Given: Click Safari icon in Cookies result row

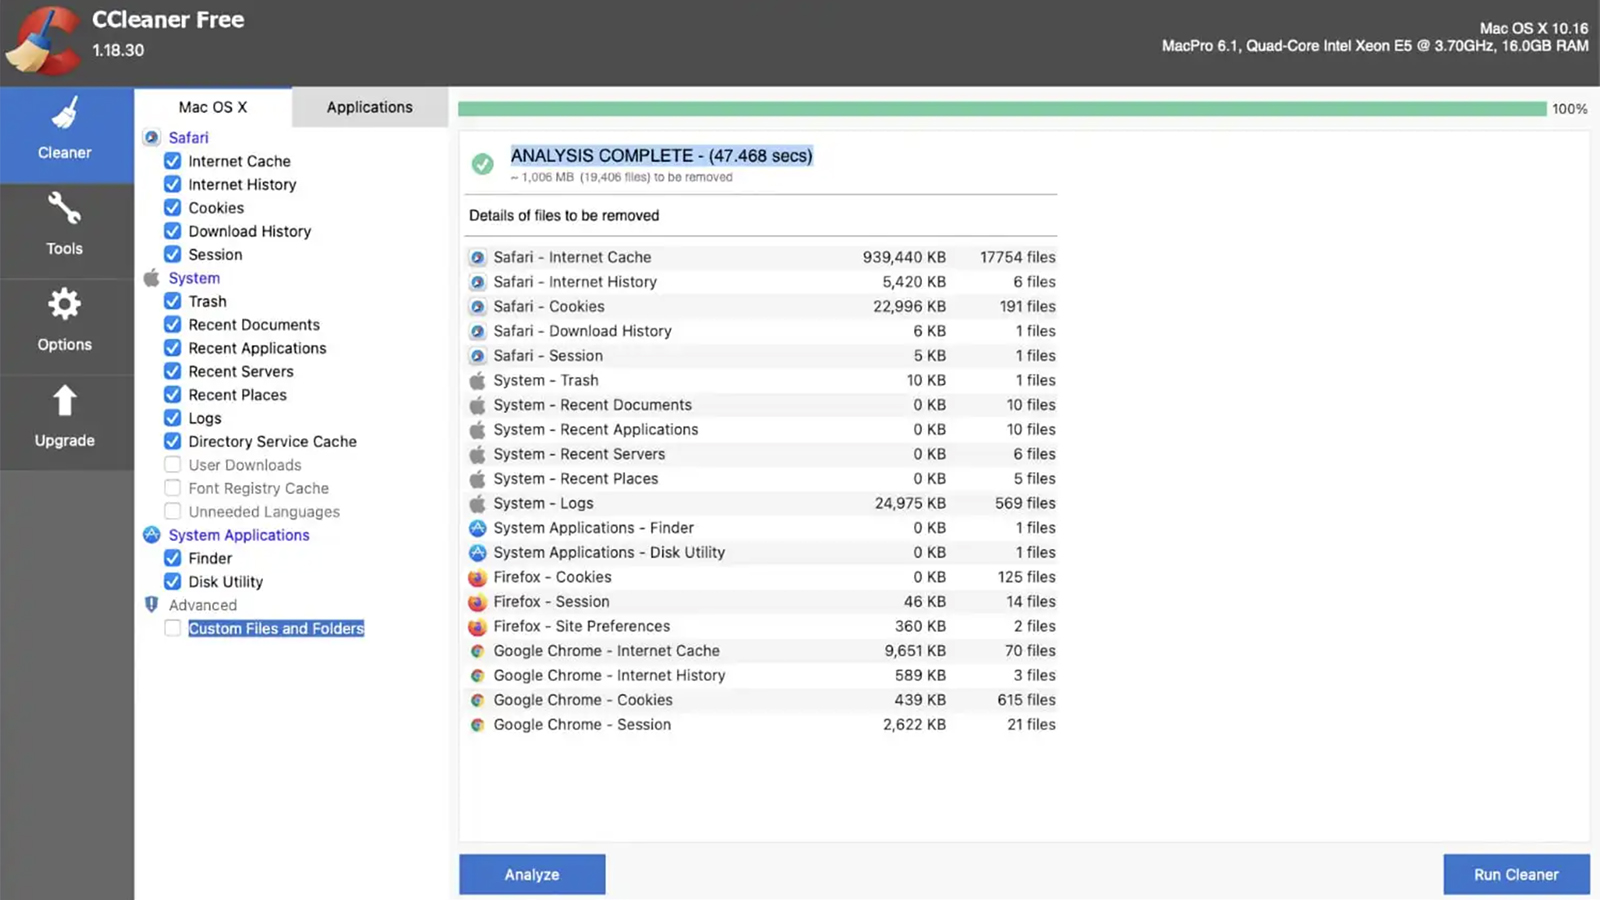Looking at the screenshot, I should pos(478,307).
